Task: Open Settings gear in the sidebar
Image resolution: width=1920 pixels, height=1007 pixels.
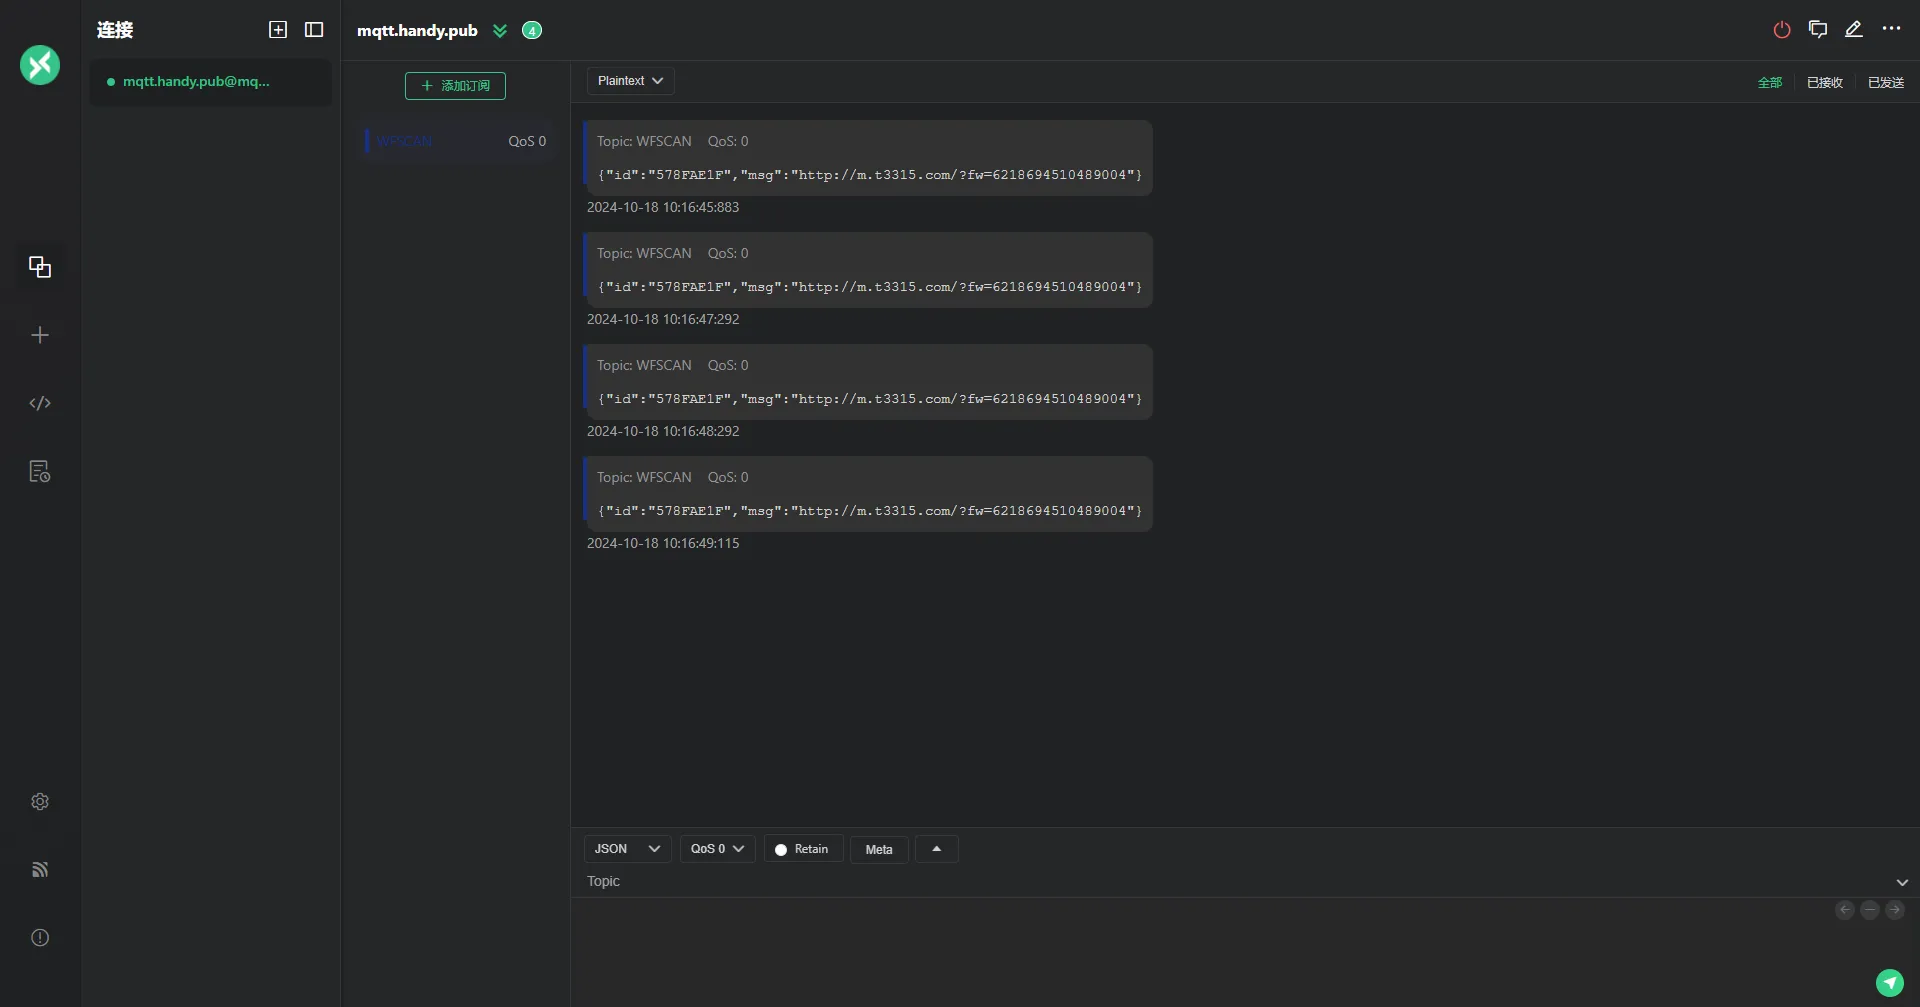Action: (40, 801)
